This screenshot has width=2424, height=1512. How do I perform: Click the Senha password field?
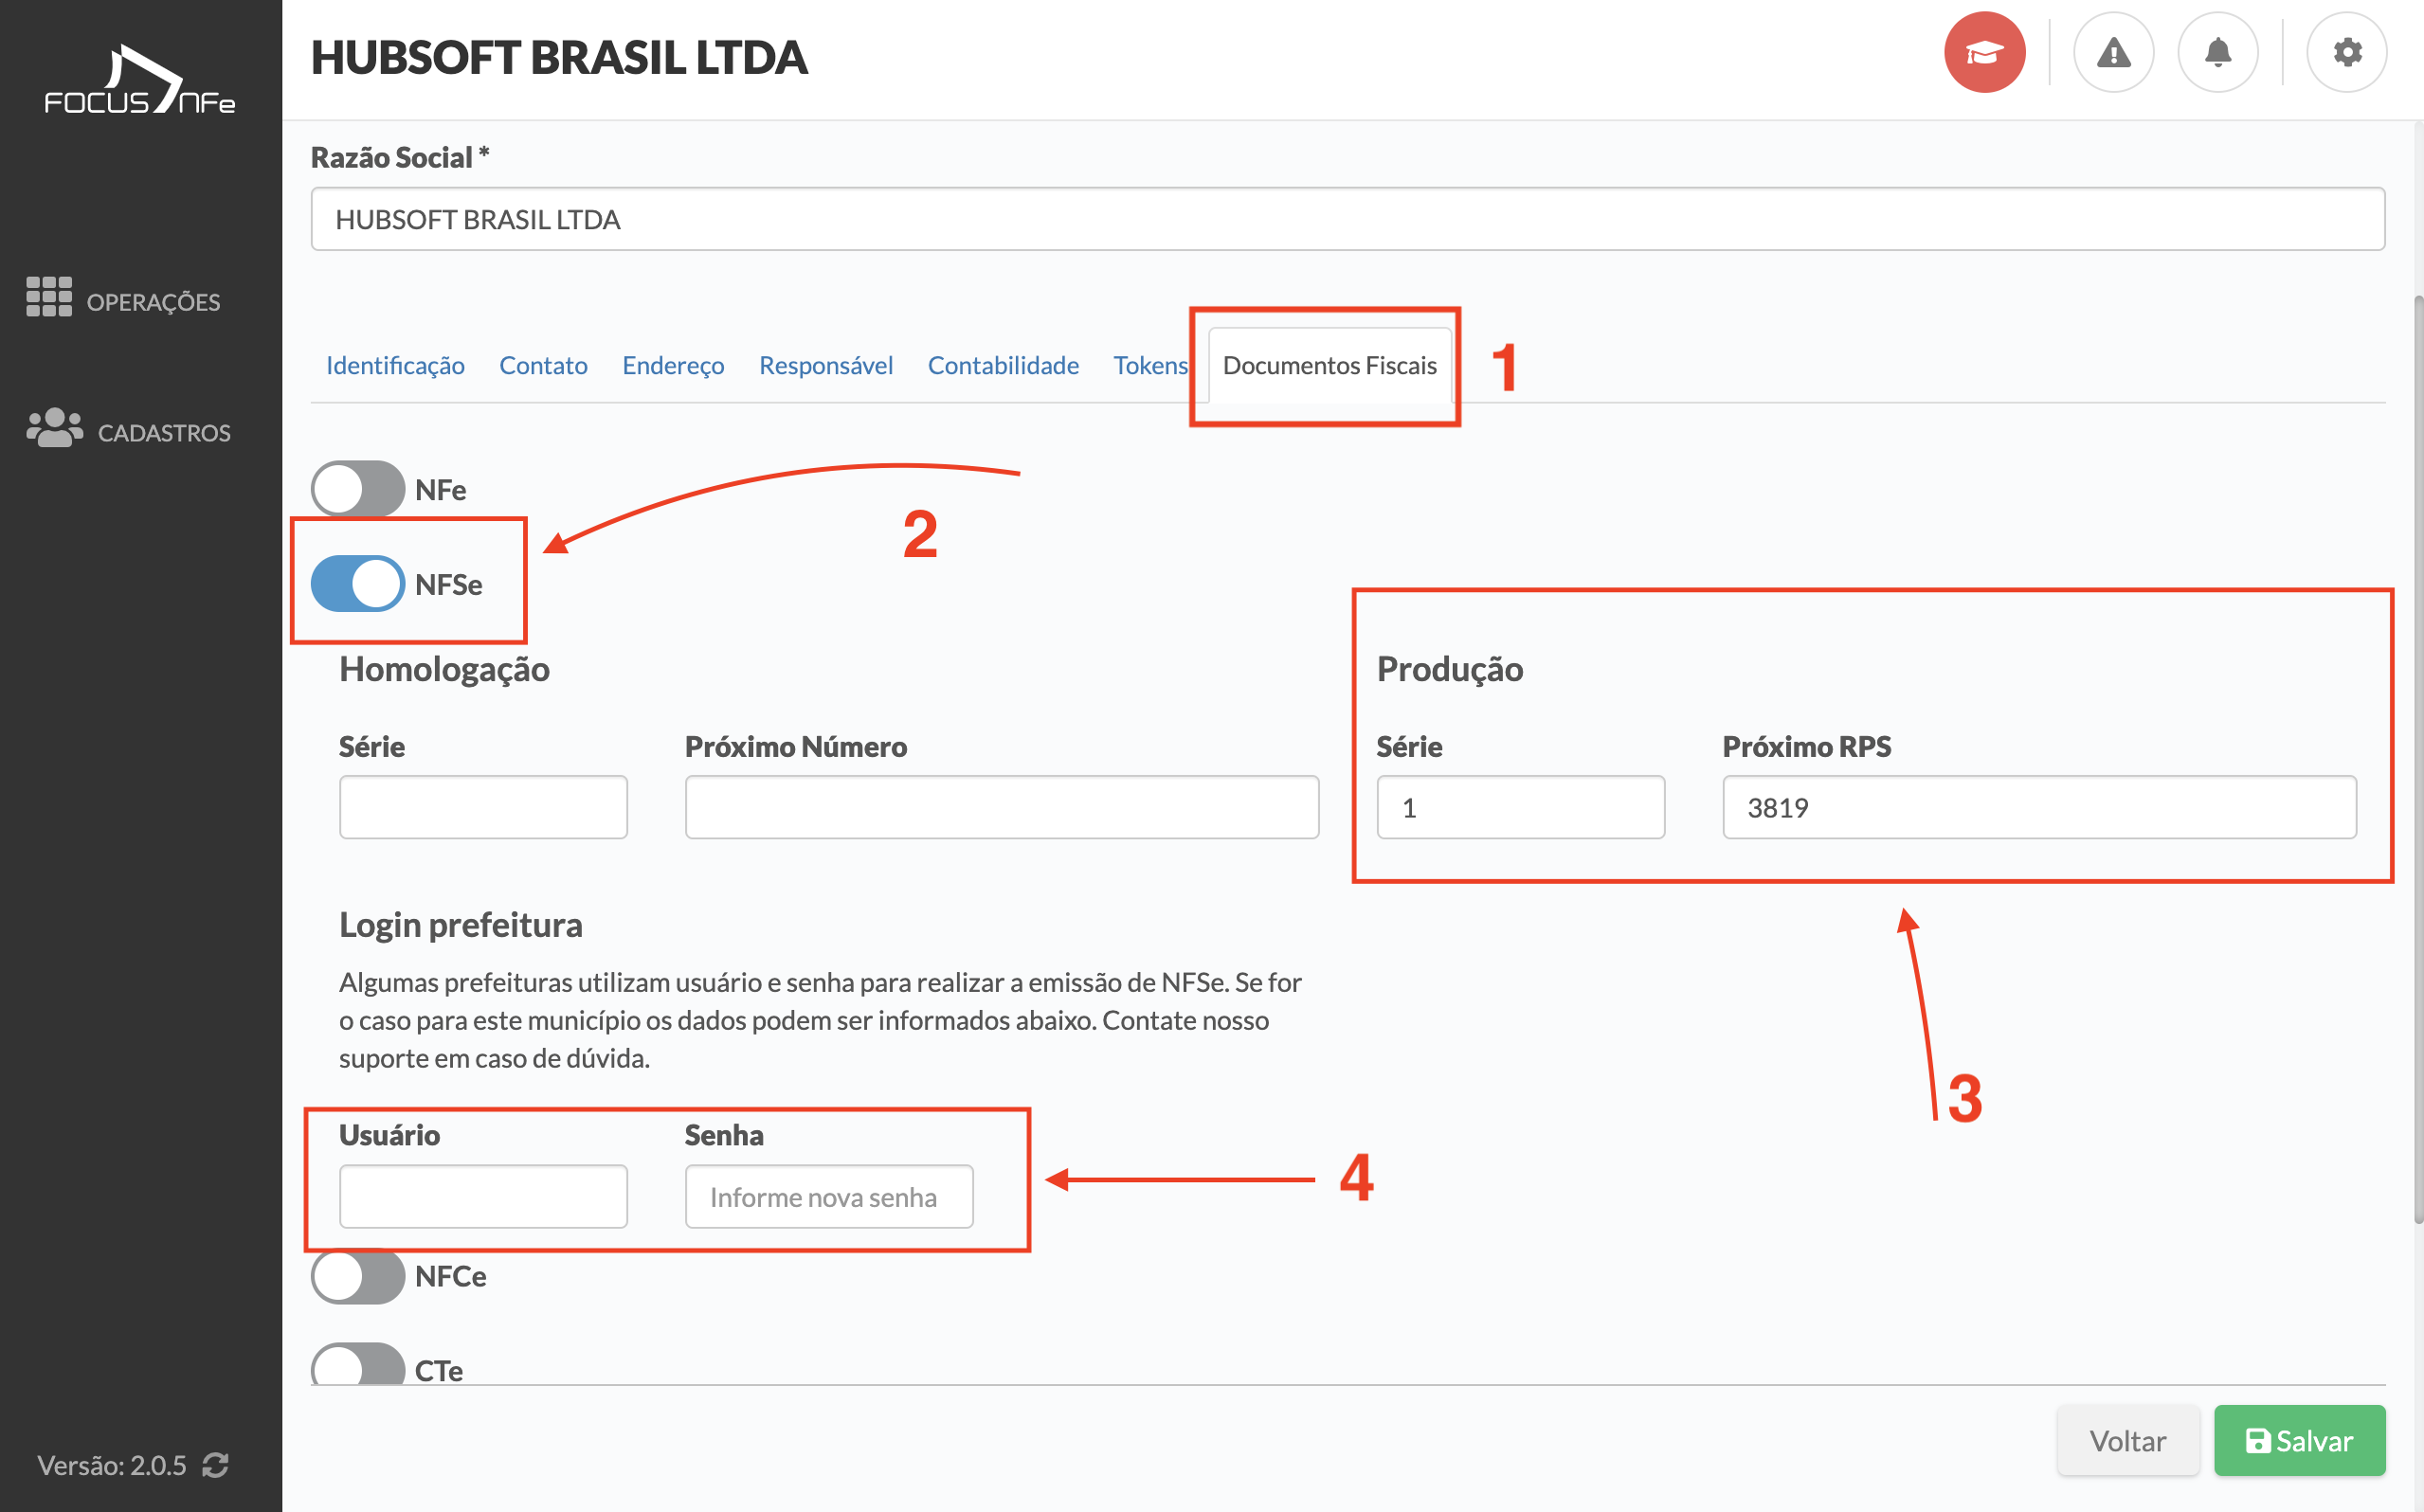828,1196
